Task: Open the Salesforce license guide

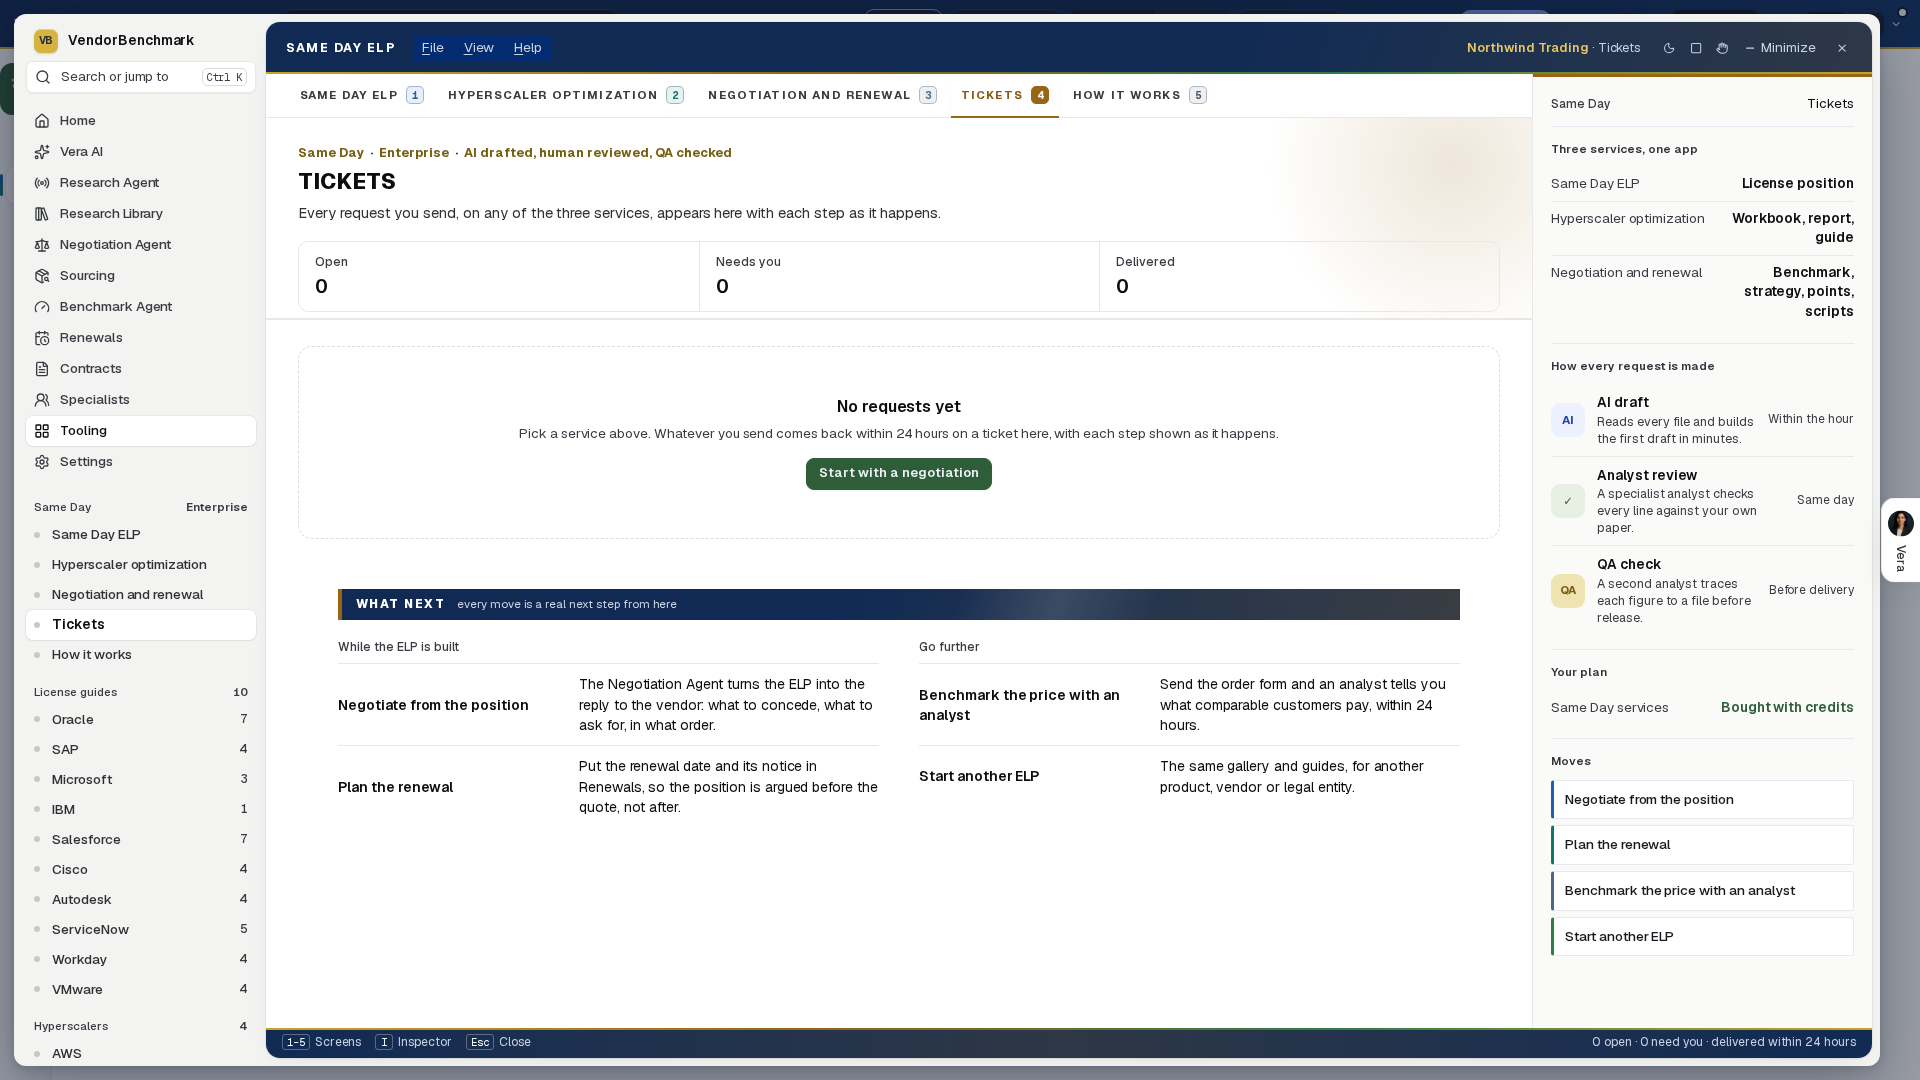Action: [140, 840]
